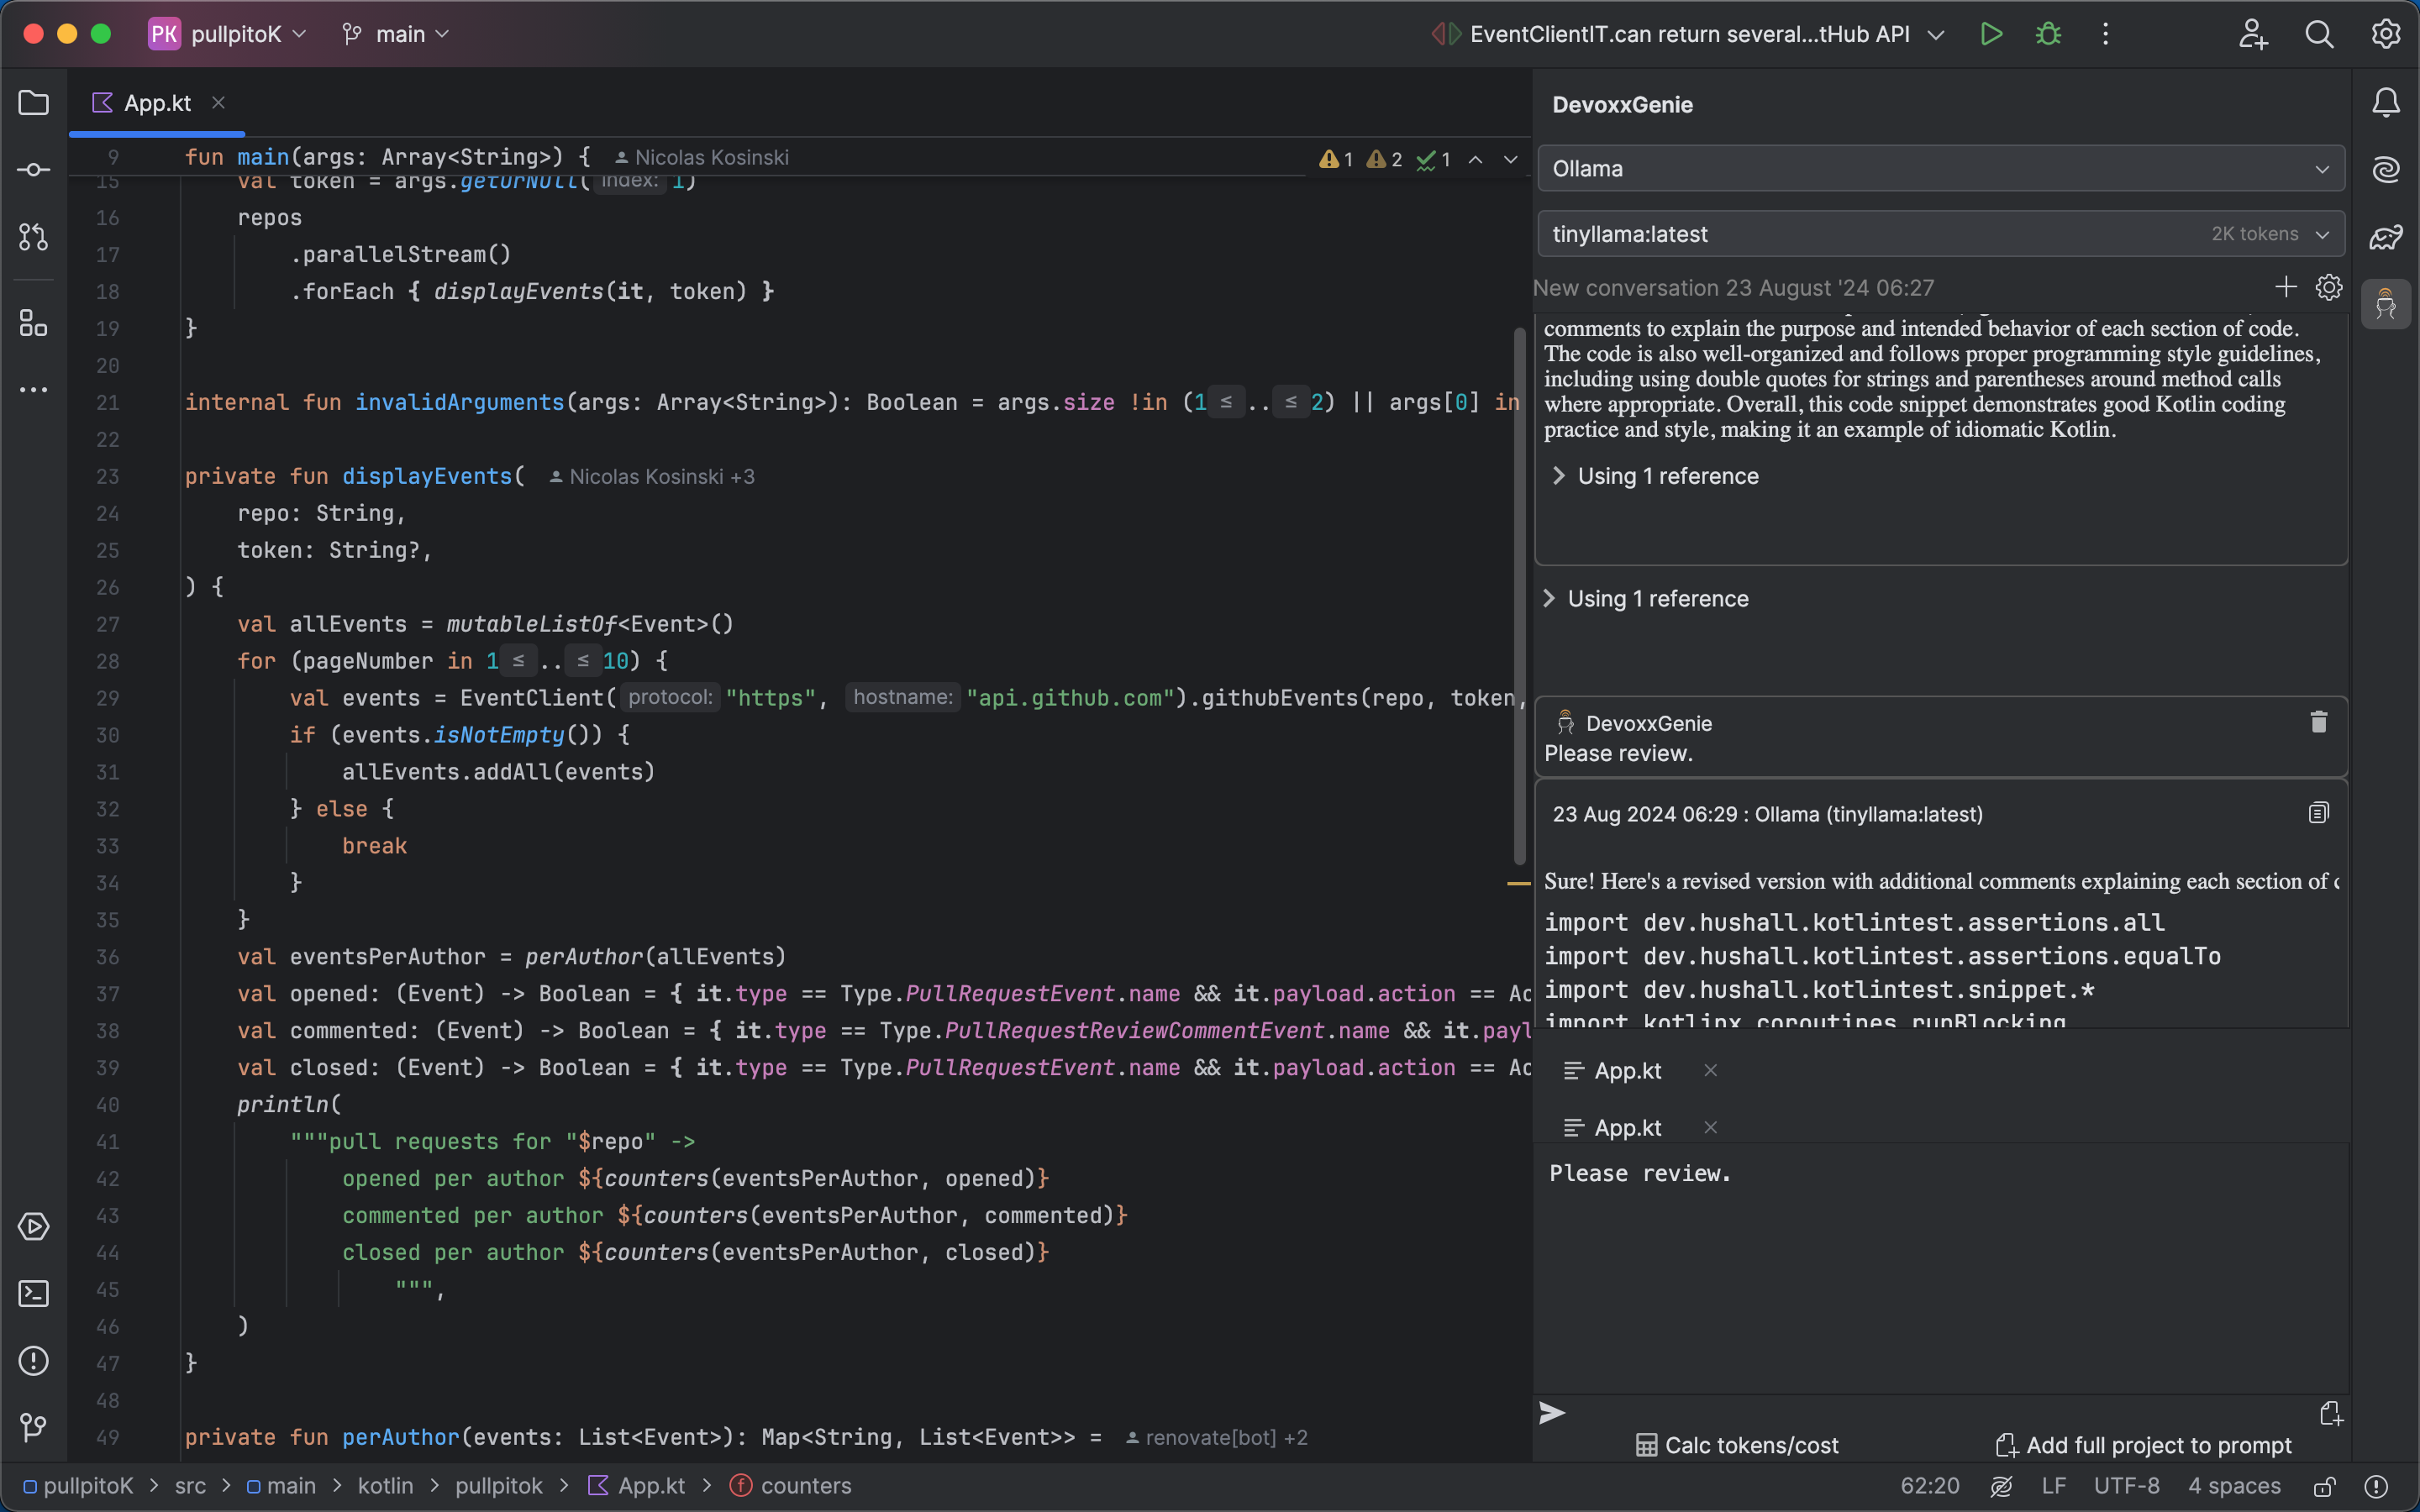Select pullpitoK breadcrumb root

coord(78,1486)
